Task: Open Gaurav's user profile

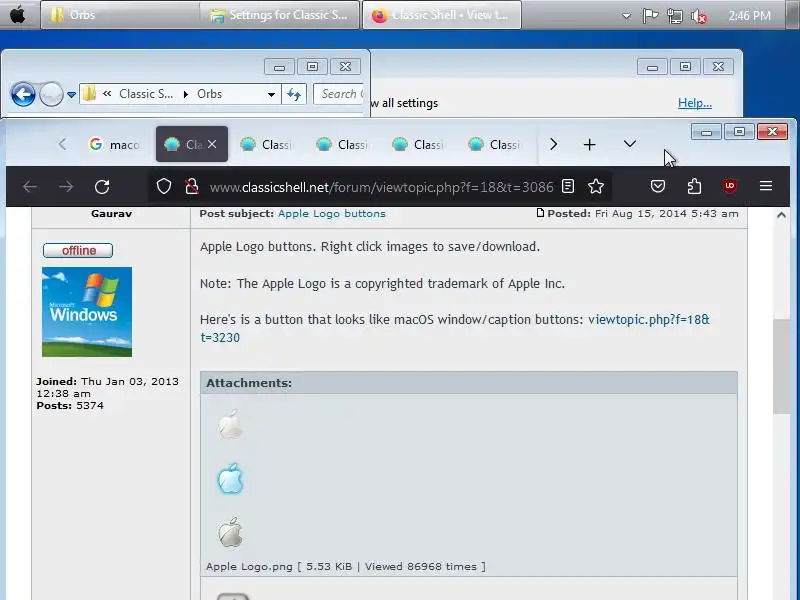Action: (111, 214)
